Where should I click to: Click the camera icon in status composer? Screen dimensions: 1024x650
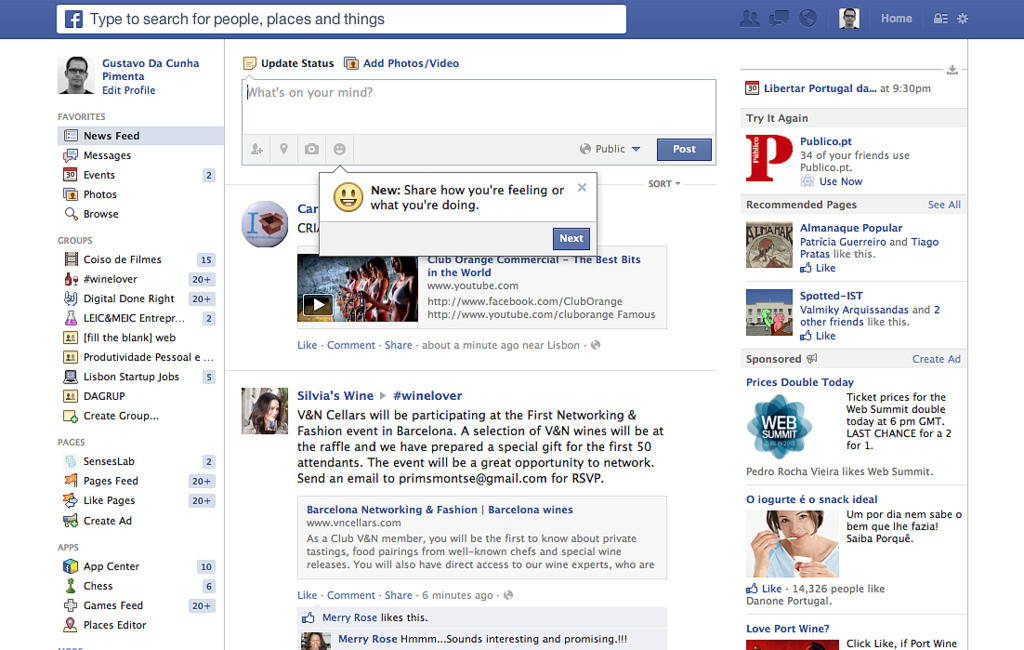312,149
